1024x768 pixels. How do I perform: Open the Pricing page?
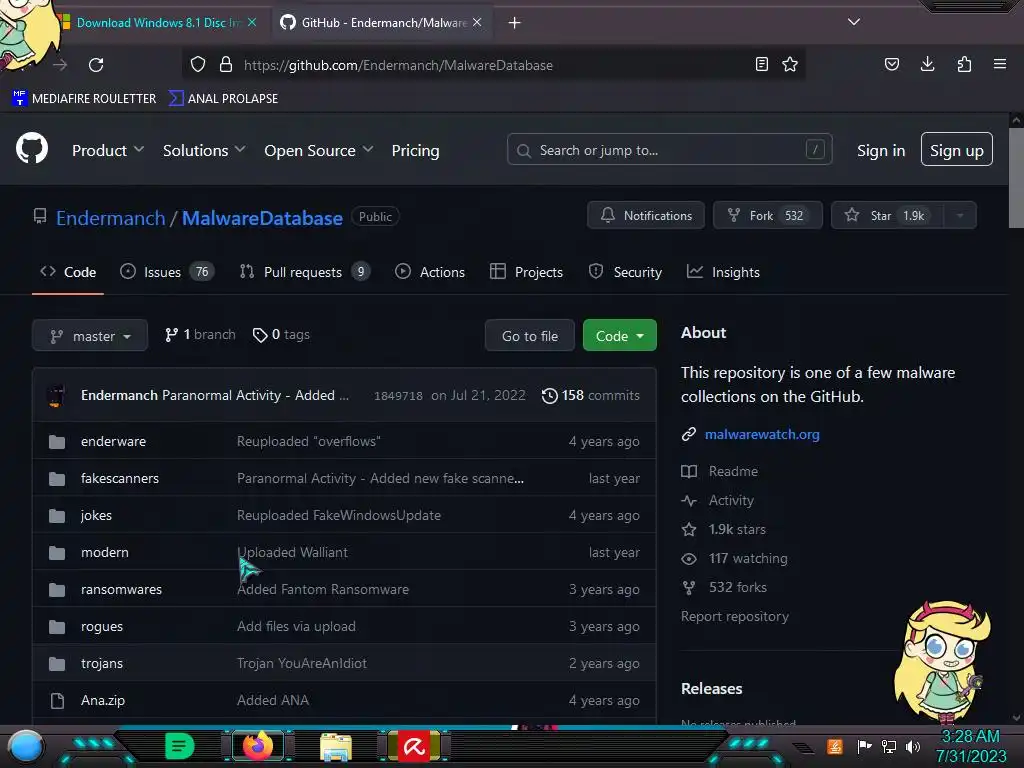pyautogui.click(x=415, y=150)
